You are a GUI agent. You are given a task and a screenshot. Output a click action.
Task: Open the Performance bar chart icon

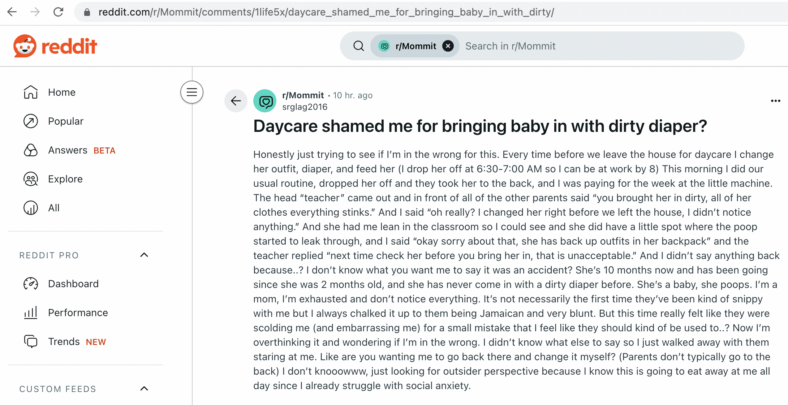pyautogui.click(x=31, y=313)
